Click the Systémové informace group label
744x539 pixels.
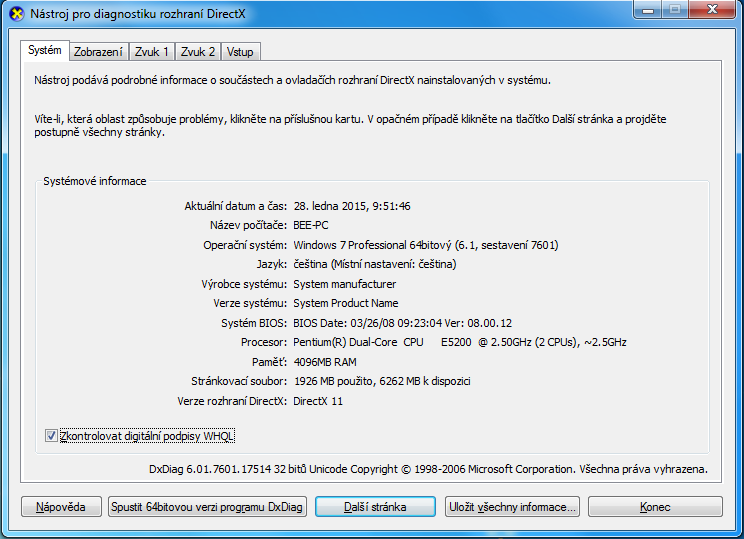point(95,181)
